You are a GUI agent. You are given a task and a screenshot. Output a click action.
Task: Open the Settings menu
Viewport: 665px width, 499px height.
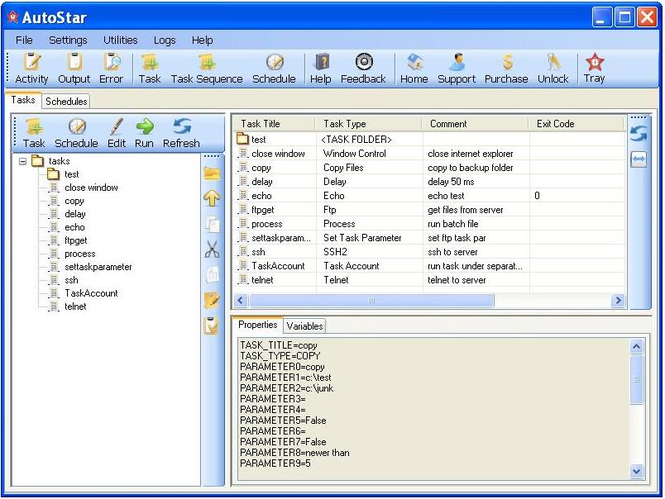tap(68, 40)
